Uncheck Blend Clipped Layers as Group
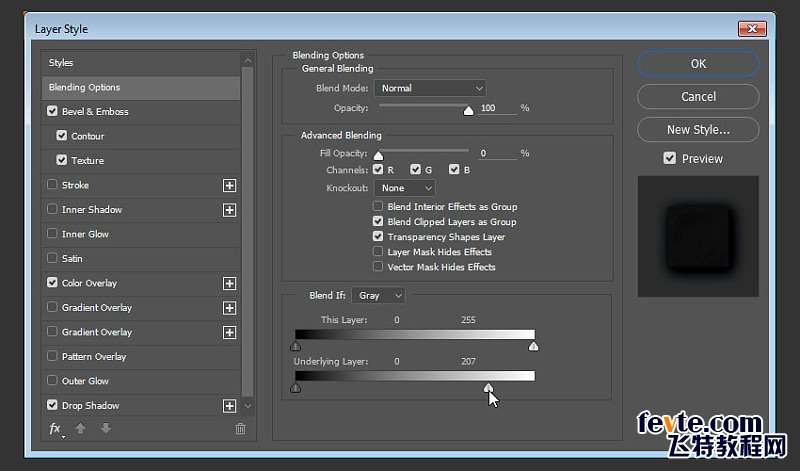 click(378, 221)
